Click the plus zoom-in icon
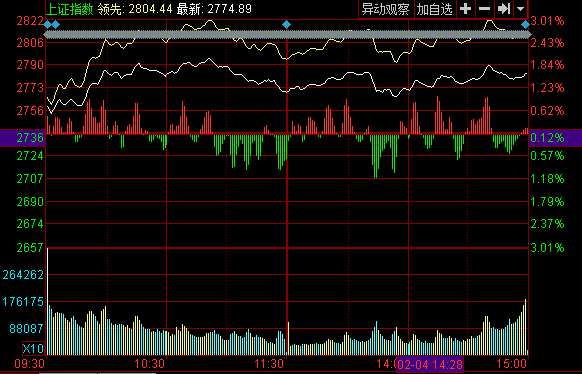The height and width of the screenshot is (374, 582). pos(465,9)
